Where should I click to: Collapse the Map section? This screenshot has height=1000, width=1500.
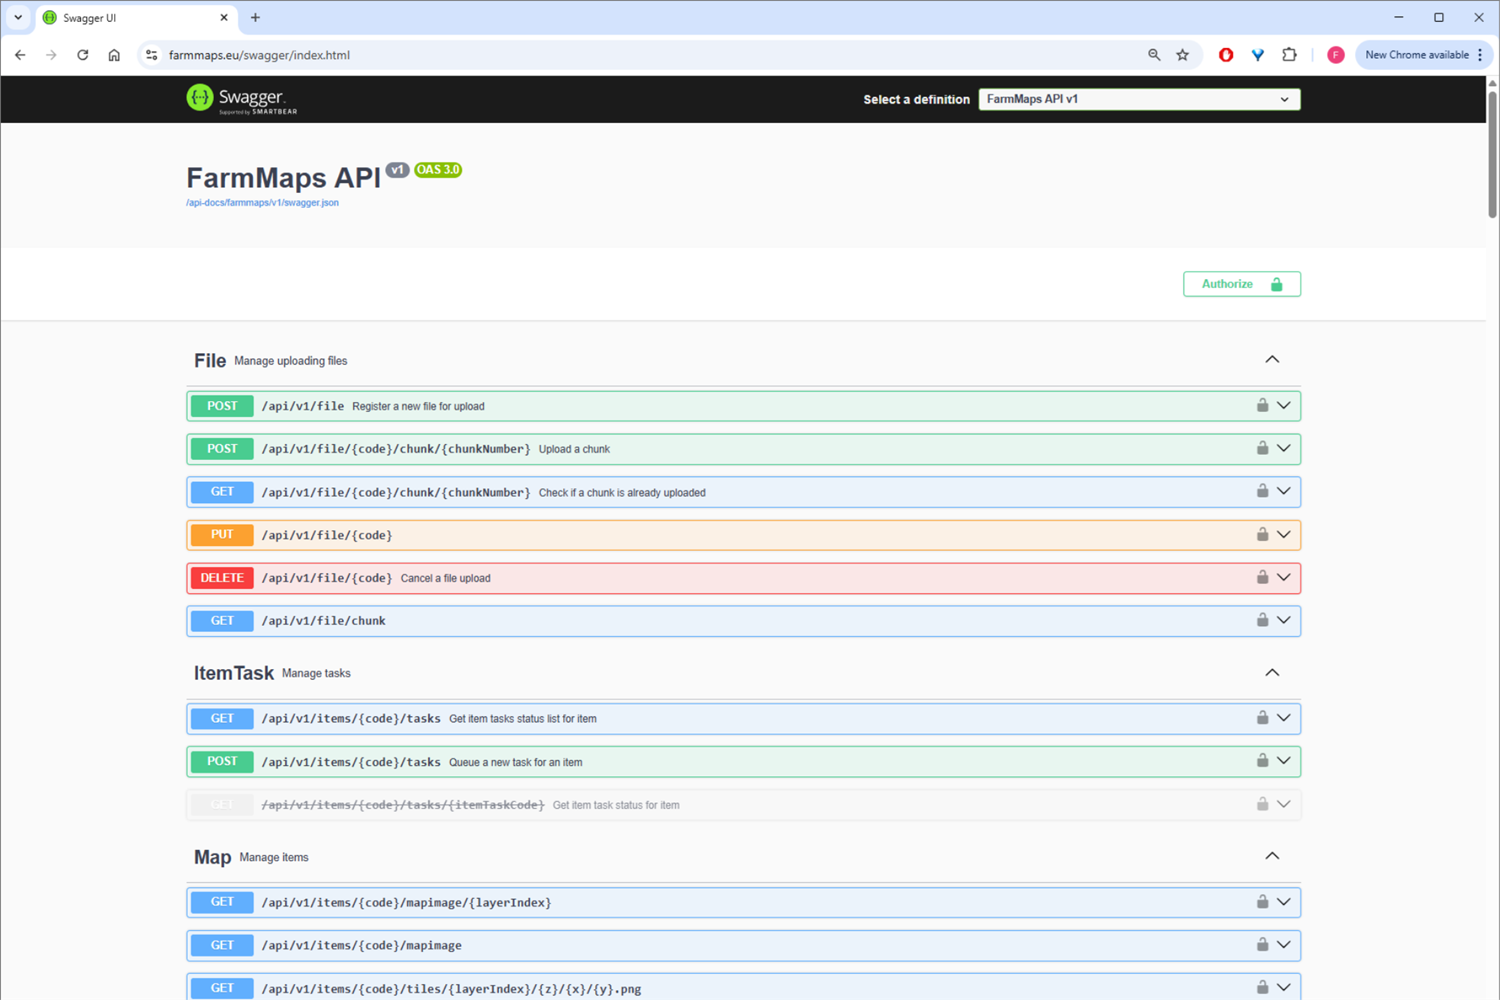click(x=1272, y=857)
